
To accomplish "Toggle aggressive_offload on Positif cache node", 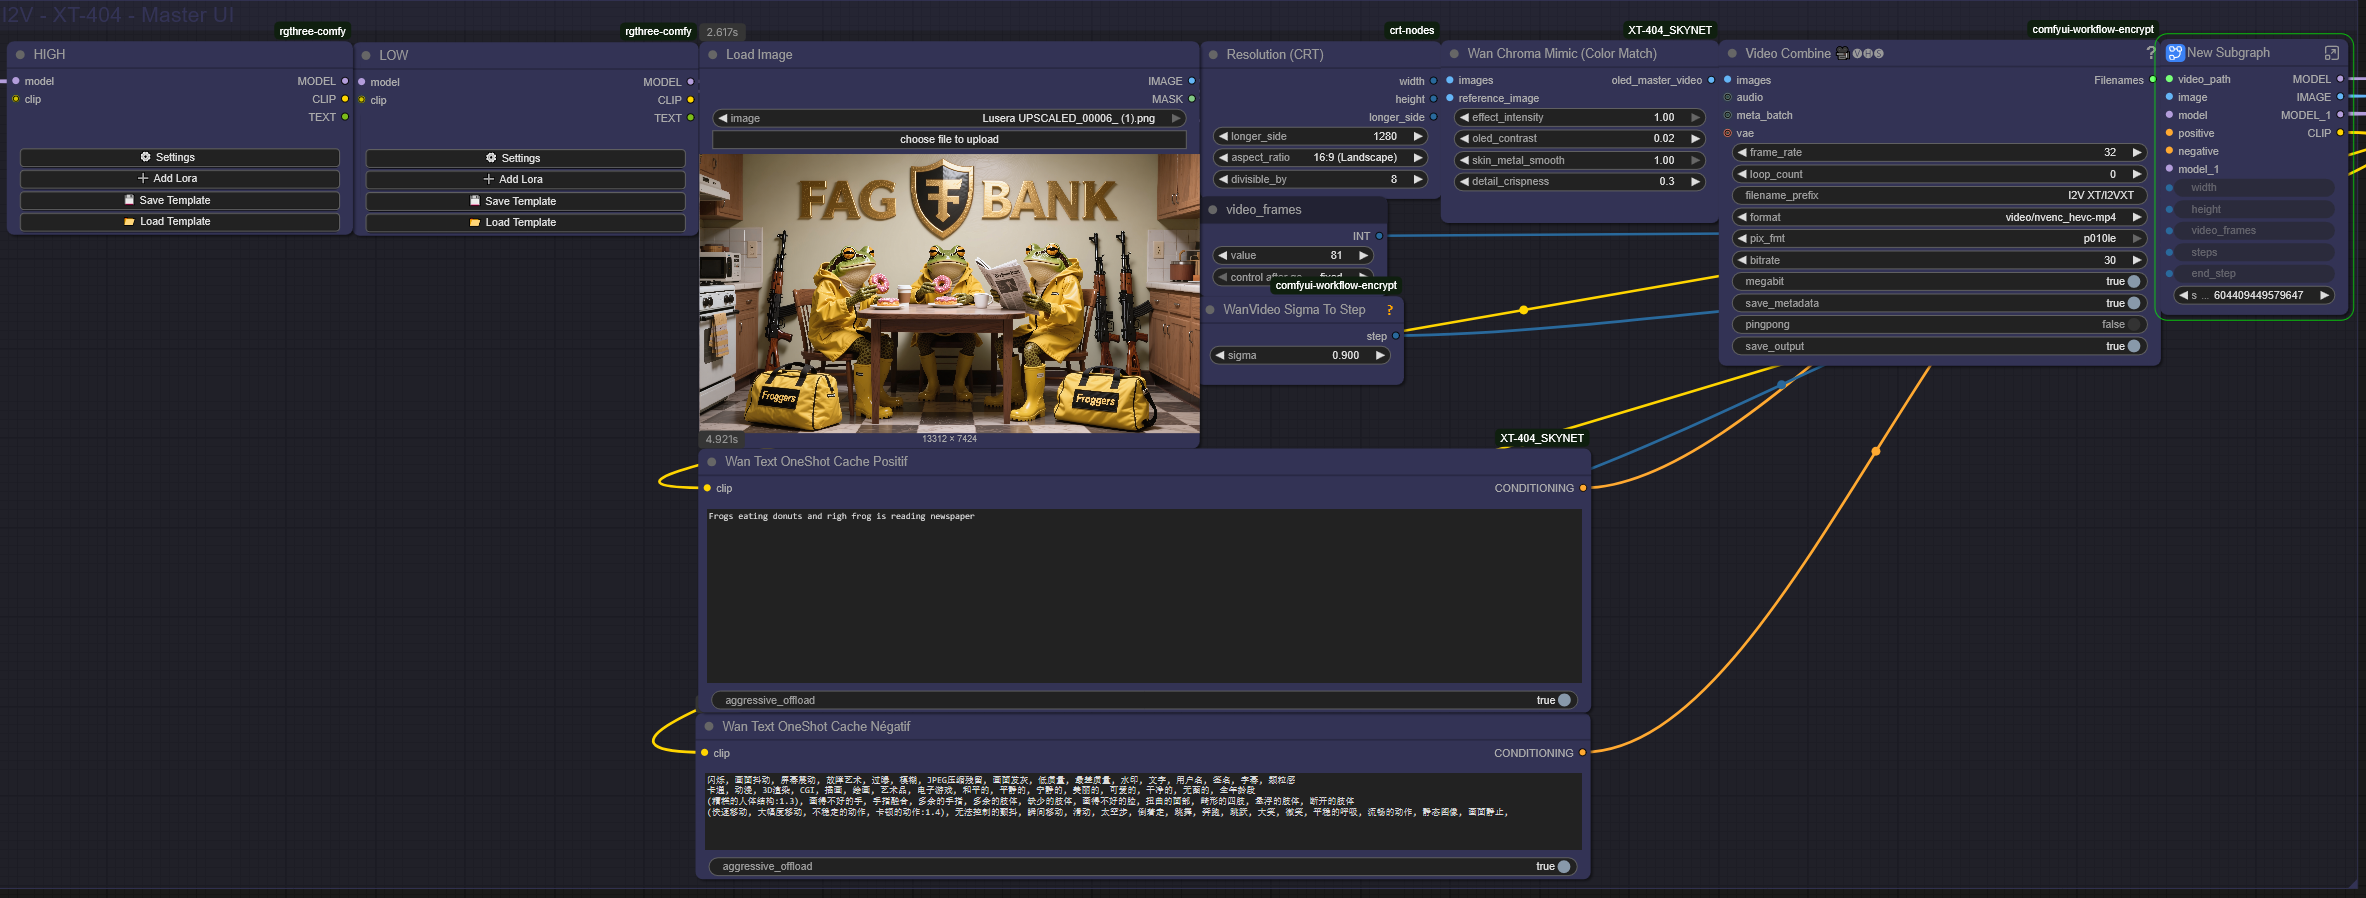I will coord(1564,700).
